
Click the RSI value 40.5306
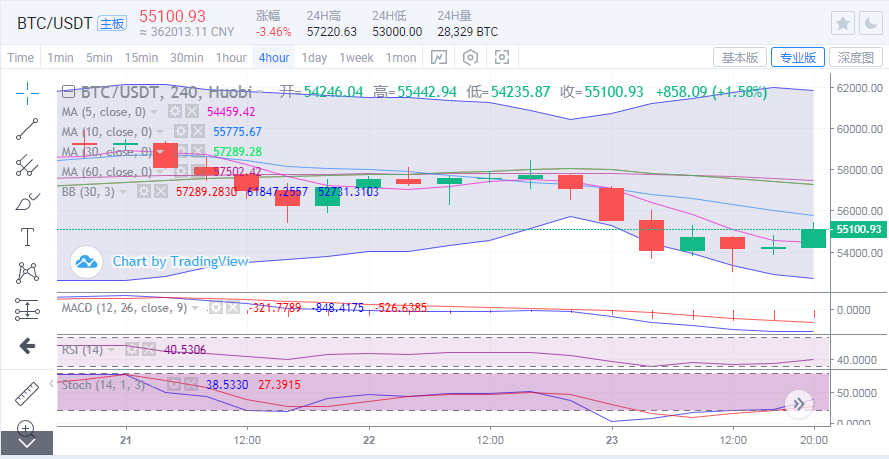tap(185, 350)
